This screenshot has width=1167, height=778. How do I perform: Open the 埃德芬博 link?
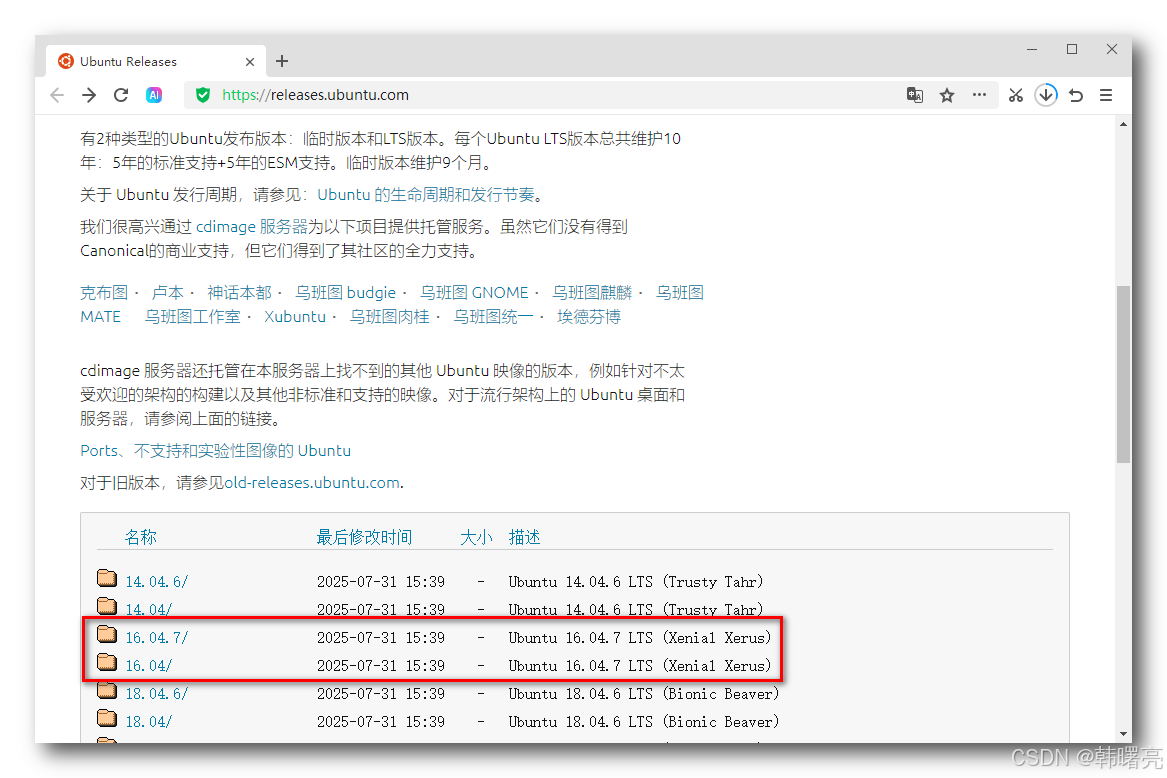pyautogui.click(x=589, y=317)
